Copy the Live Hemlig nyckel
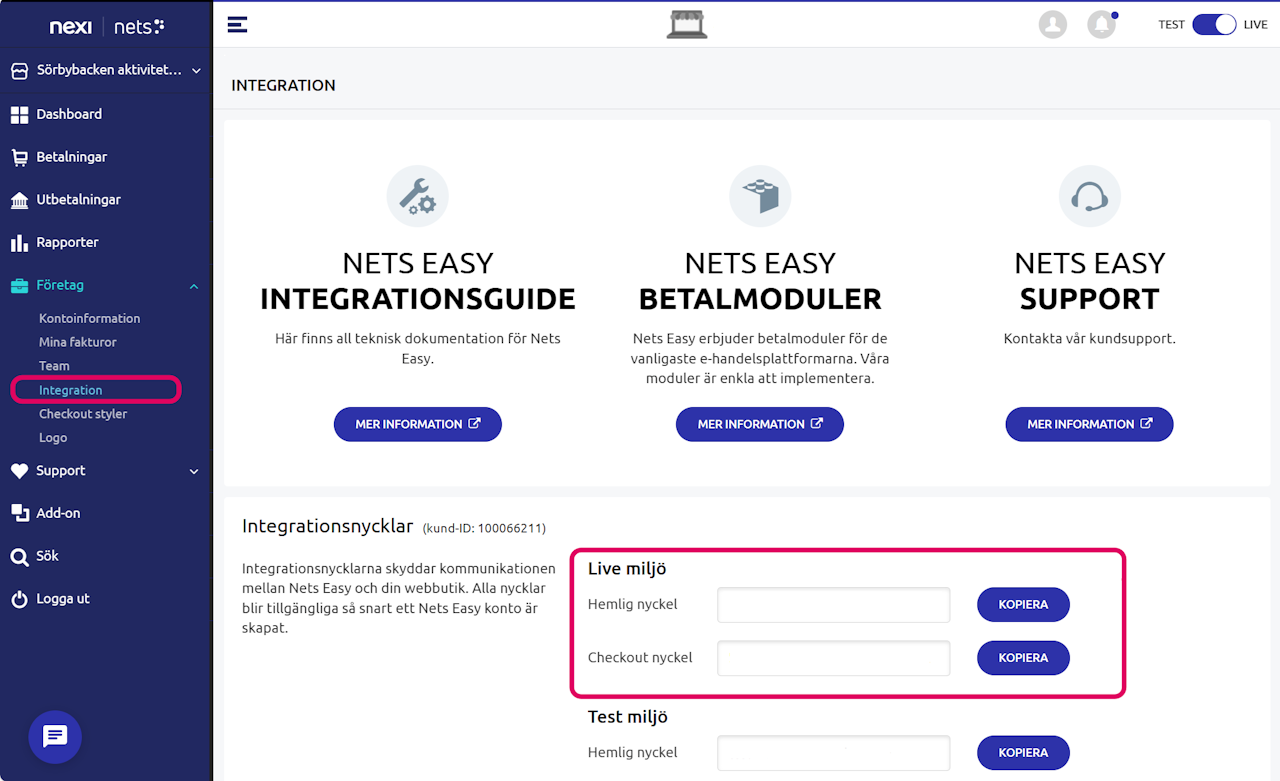This screenshot has height=781, width=1280. click(x=1023, y=605)
